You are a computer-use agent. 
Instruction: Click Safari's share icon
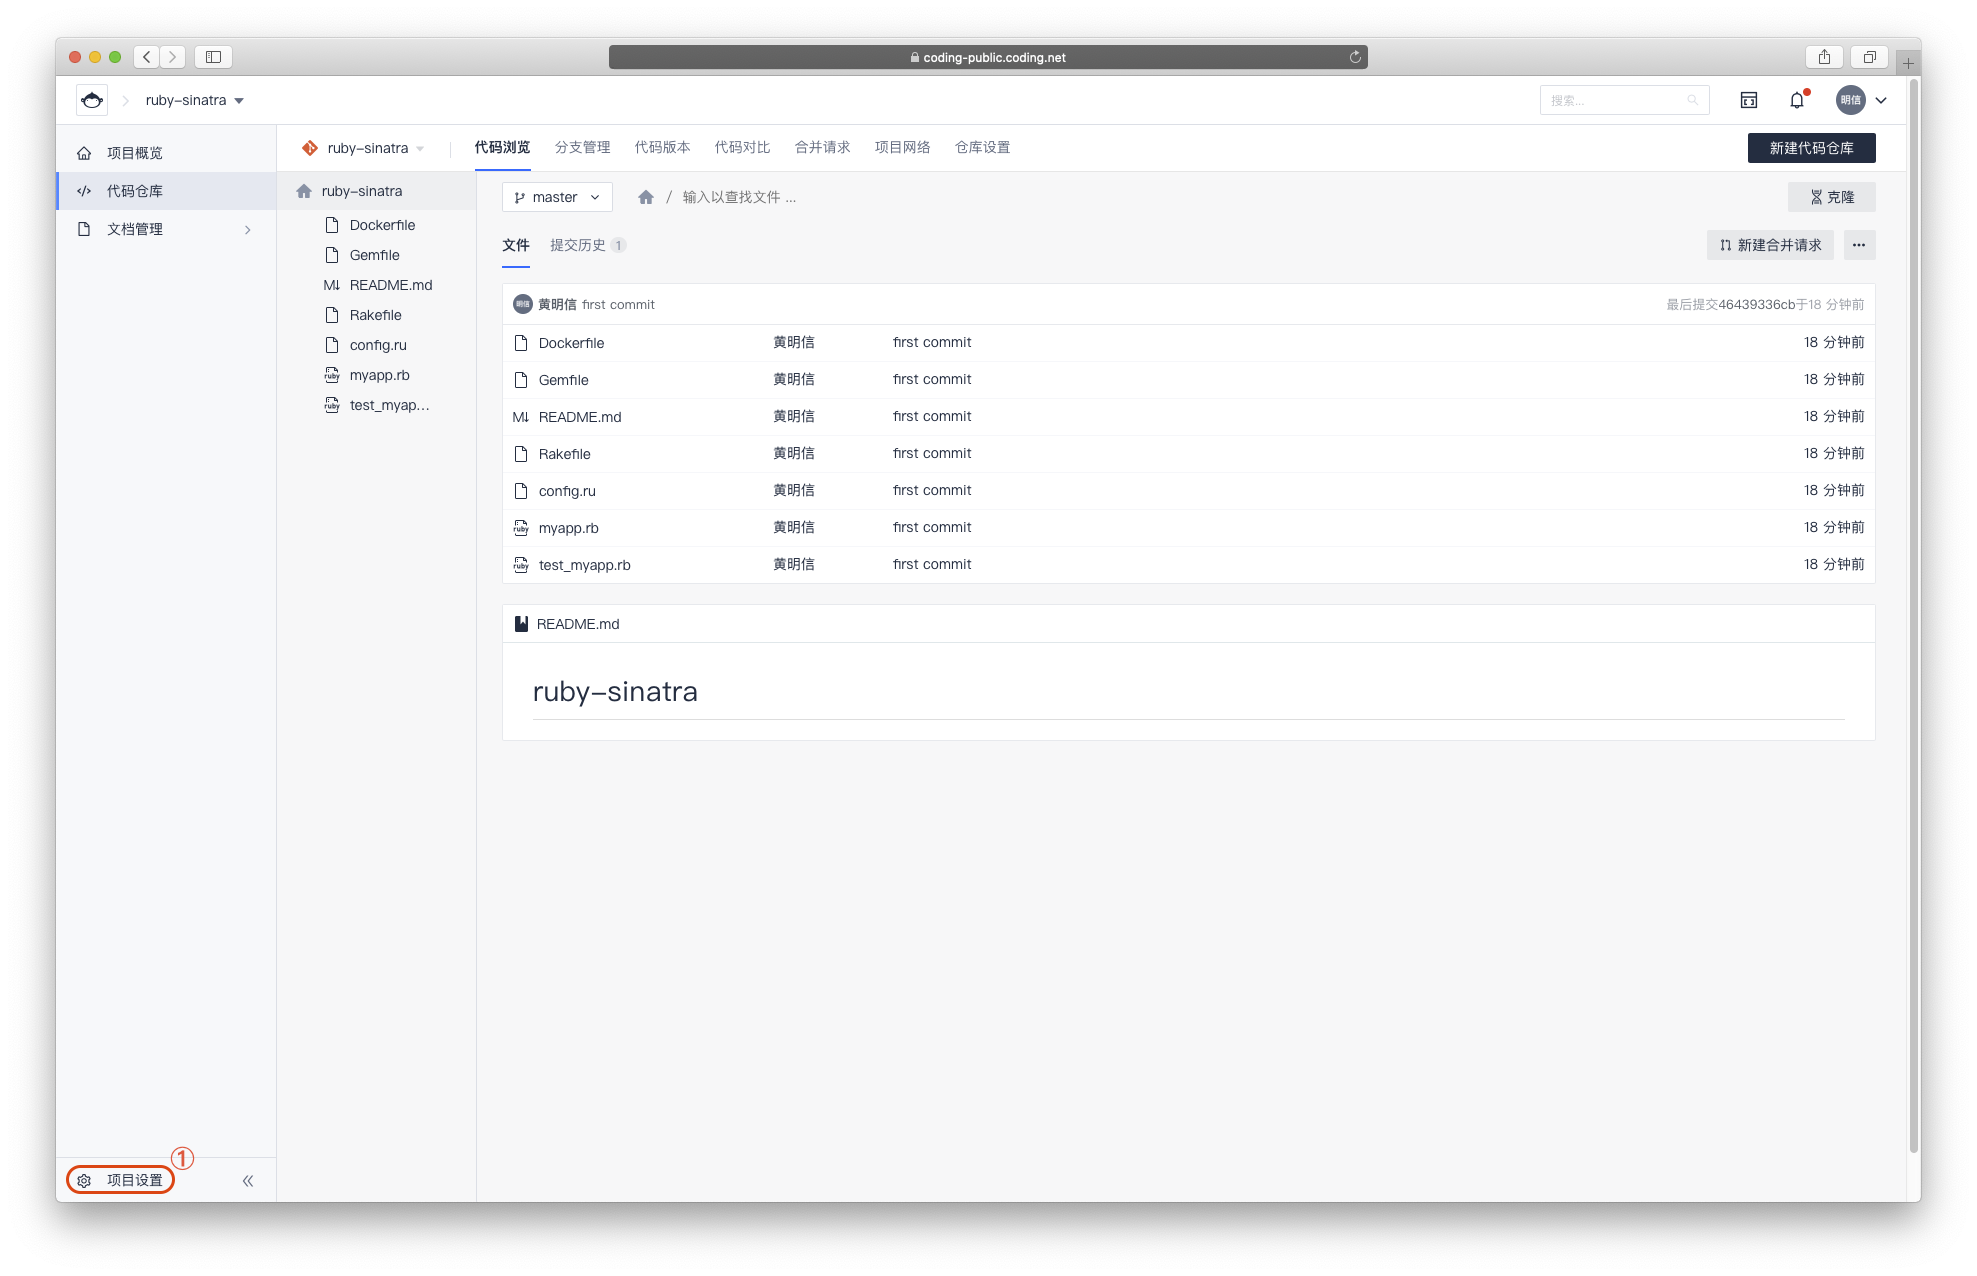tap(1824, 57)
